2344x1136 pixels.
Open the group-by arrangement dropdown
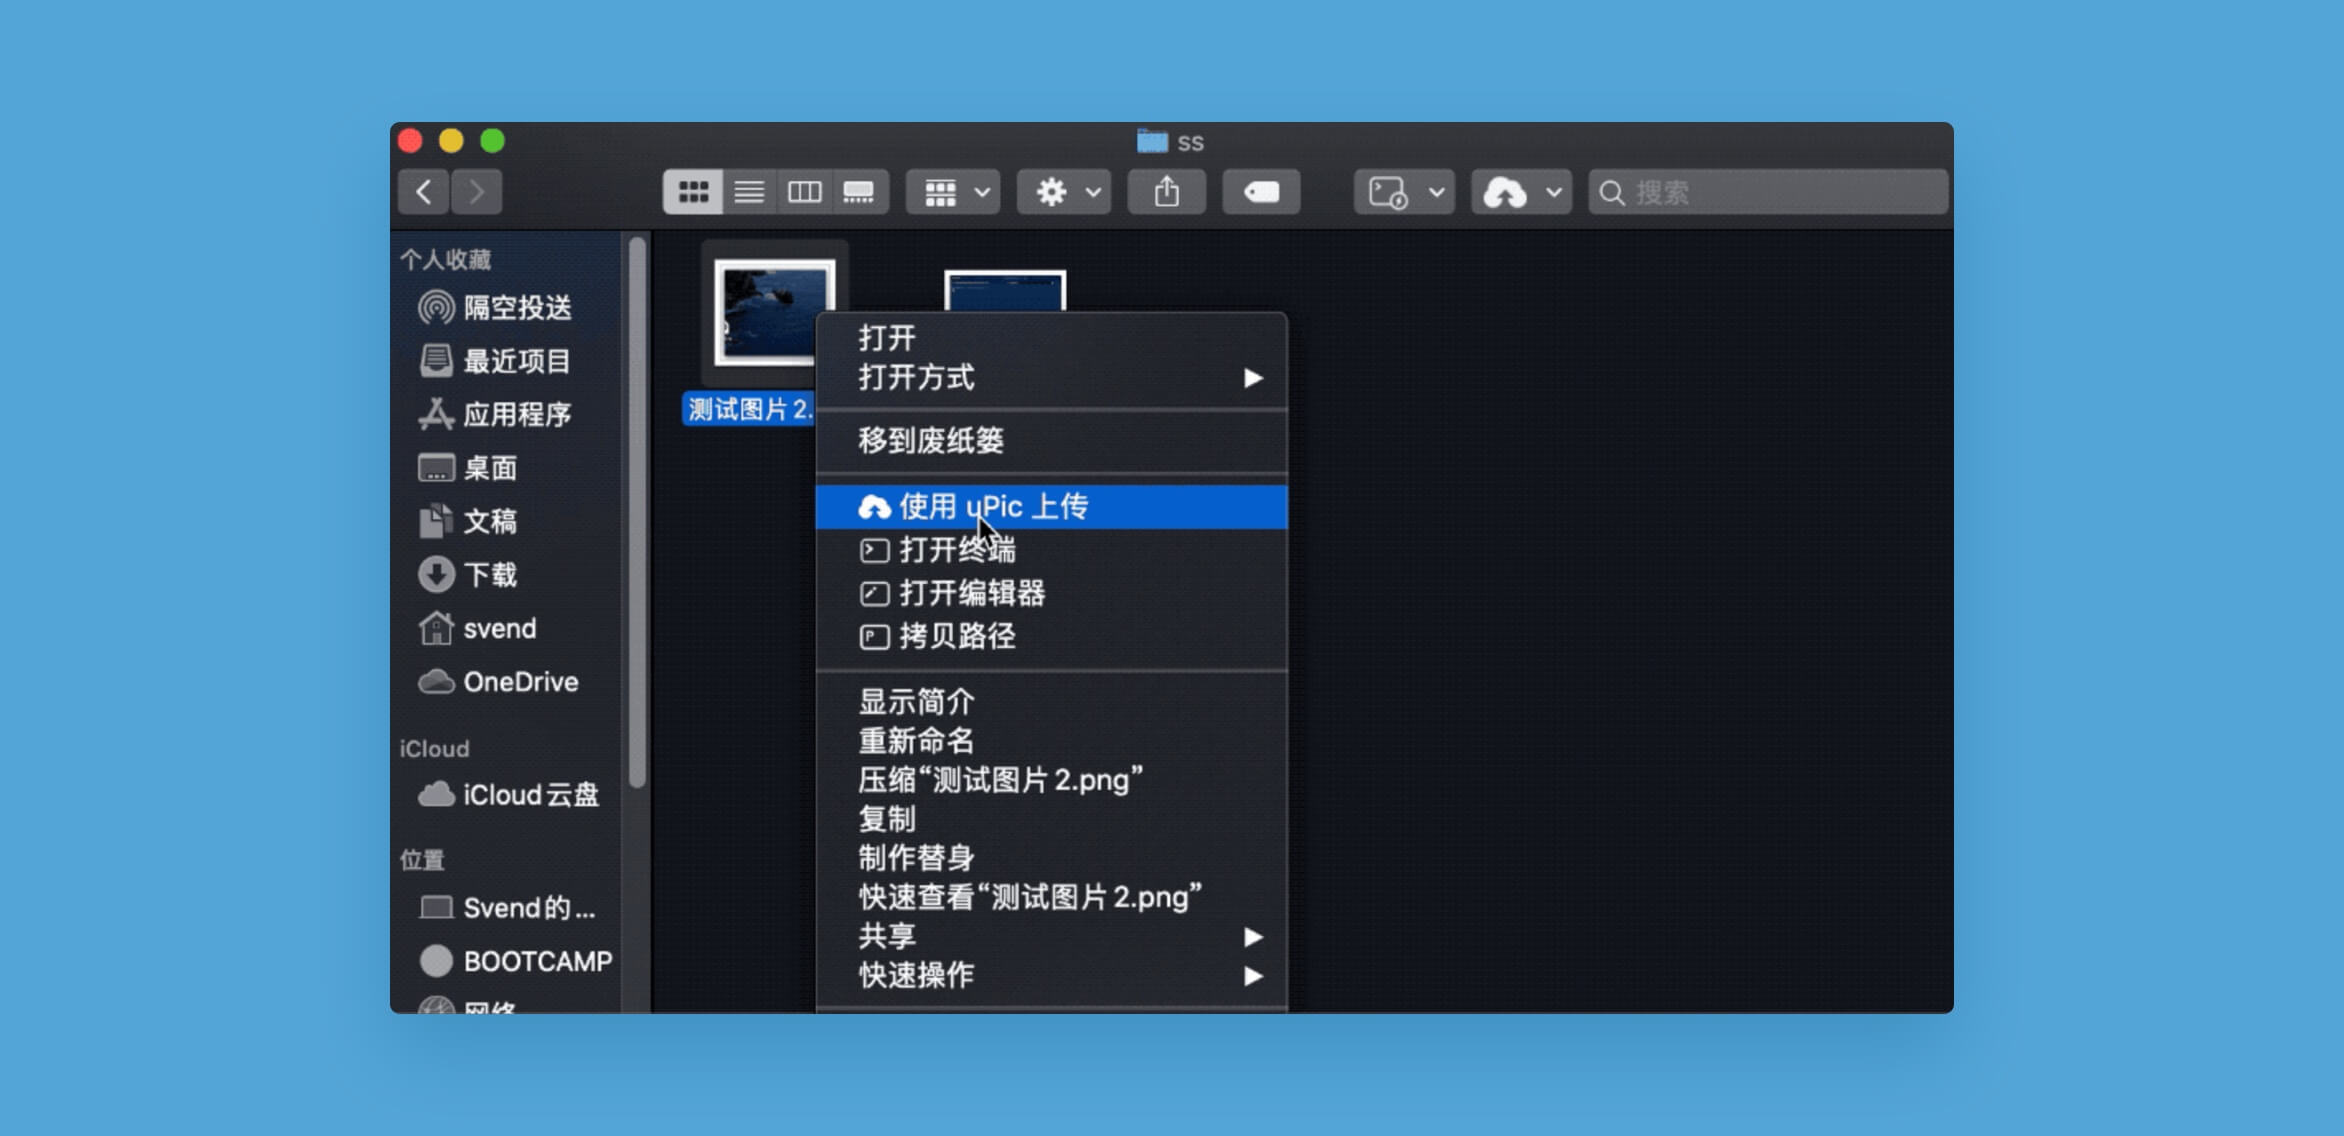(x=954, y=192)
